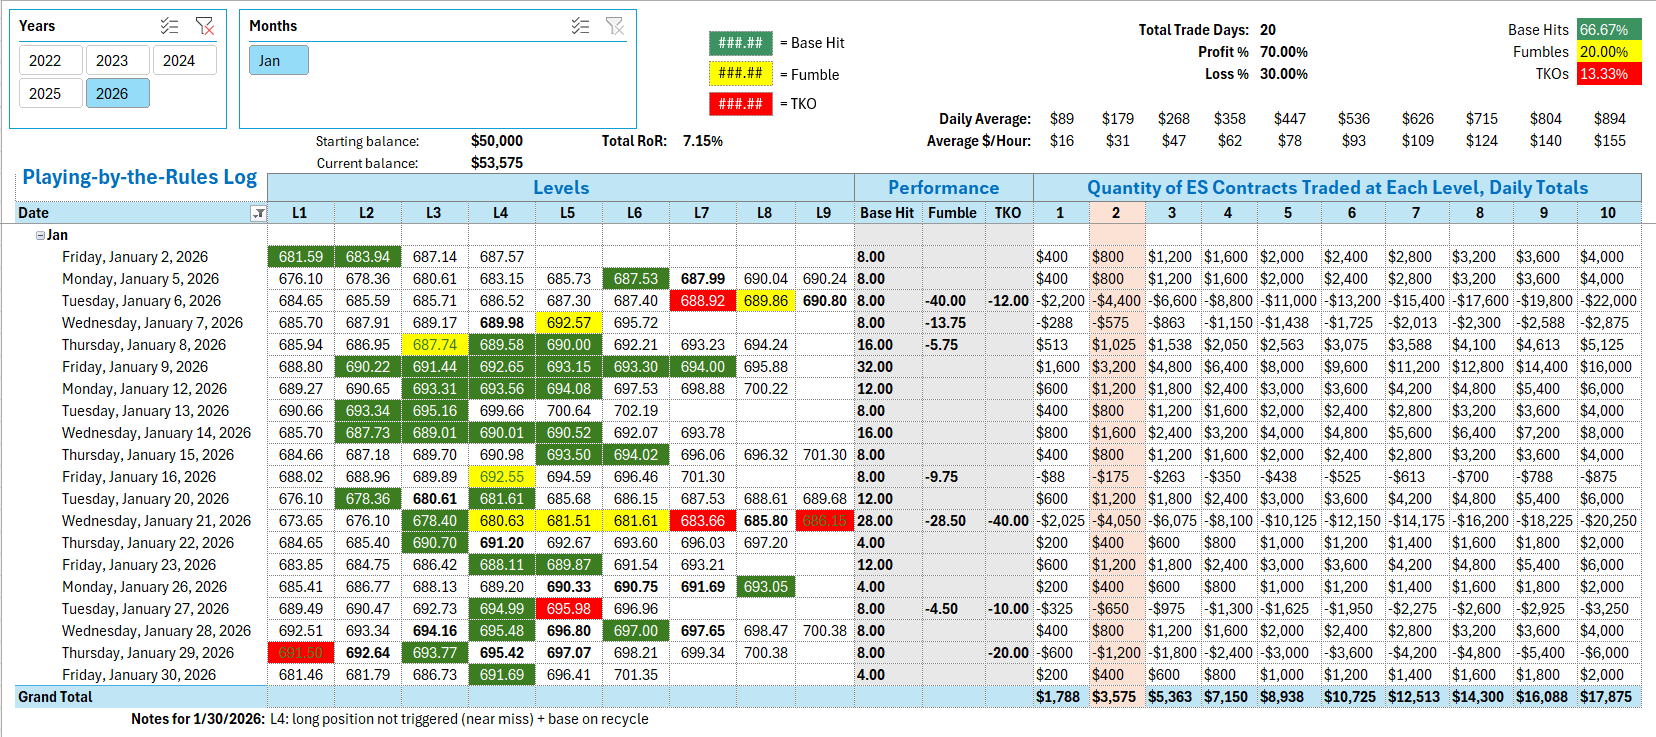Image resolution: width=1656 pixels, height=737 pixels.
Task: Clear the filter on the Years slicer
Action: 205,26
